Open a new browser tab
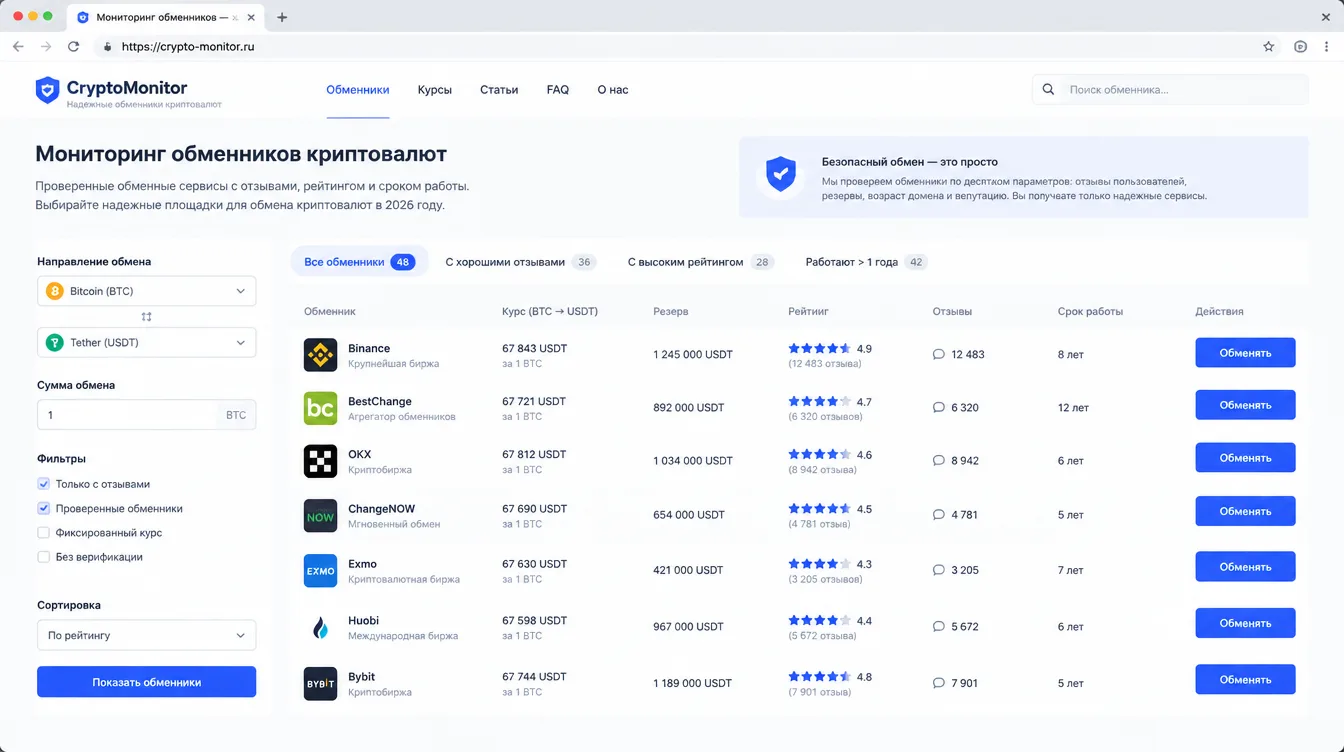The height and width of the screenshot is (752, 1344). [282, 17]
